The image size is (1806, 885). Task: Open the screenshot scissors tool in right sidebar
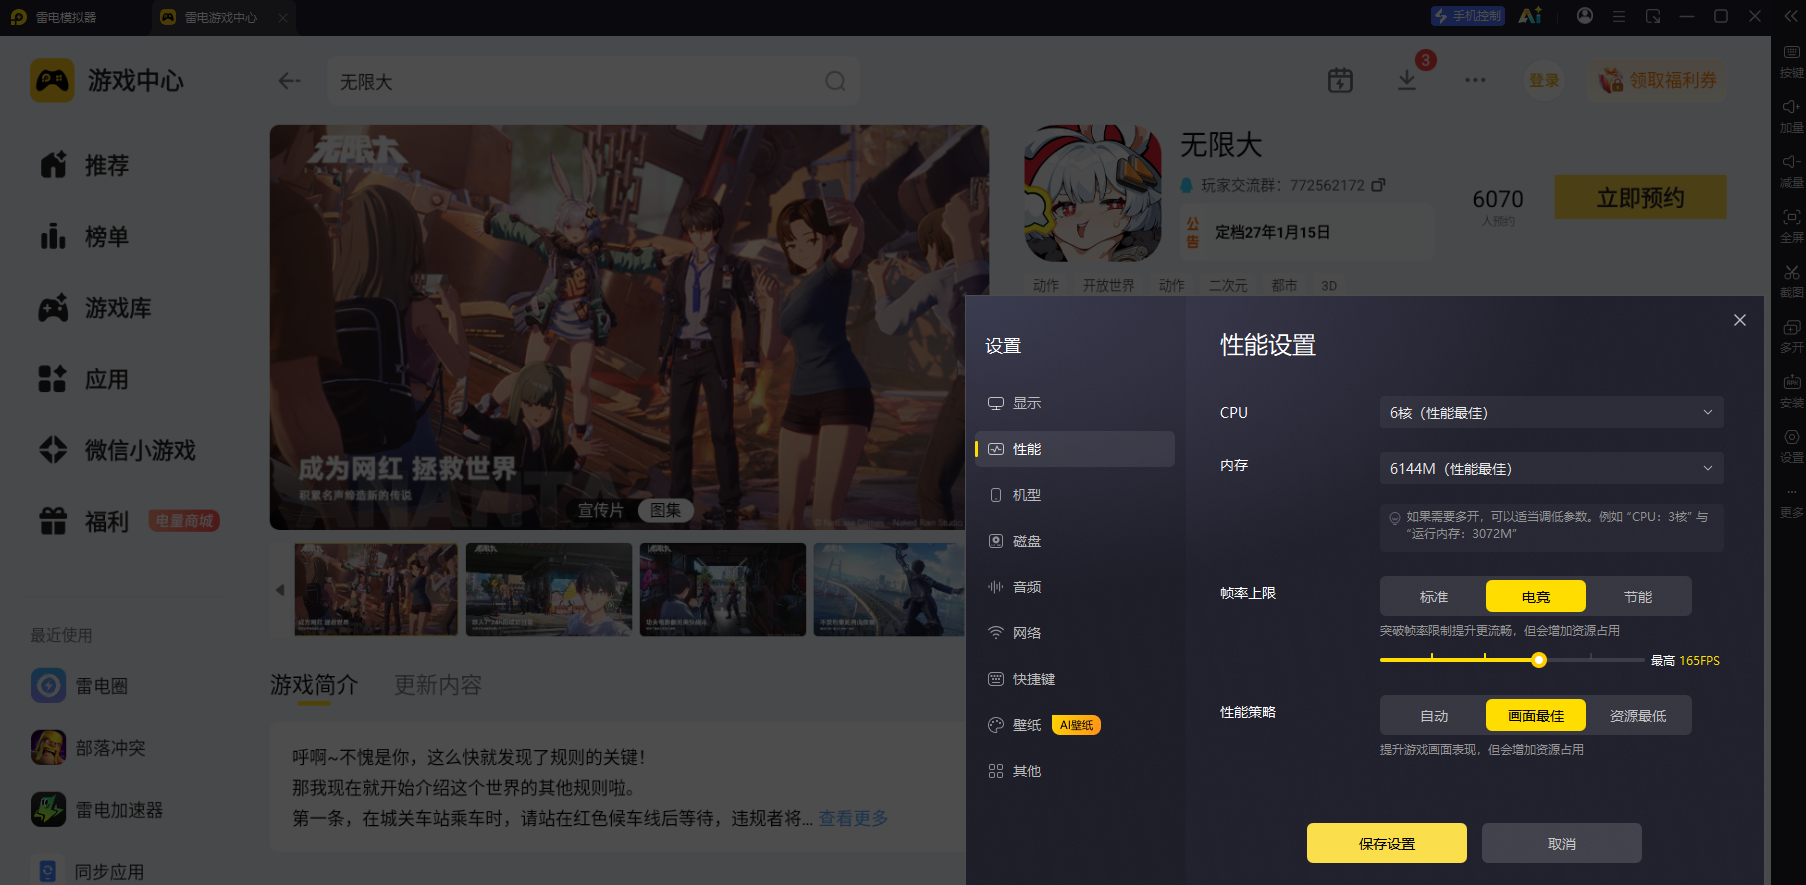(x=1791, y=272)
